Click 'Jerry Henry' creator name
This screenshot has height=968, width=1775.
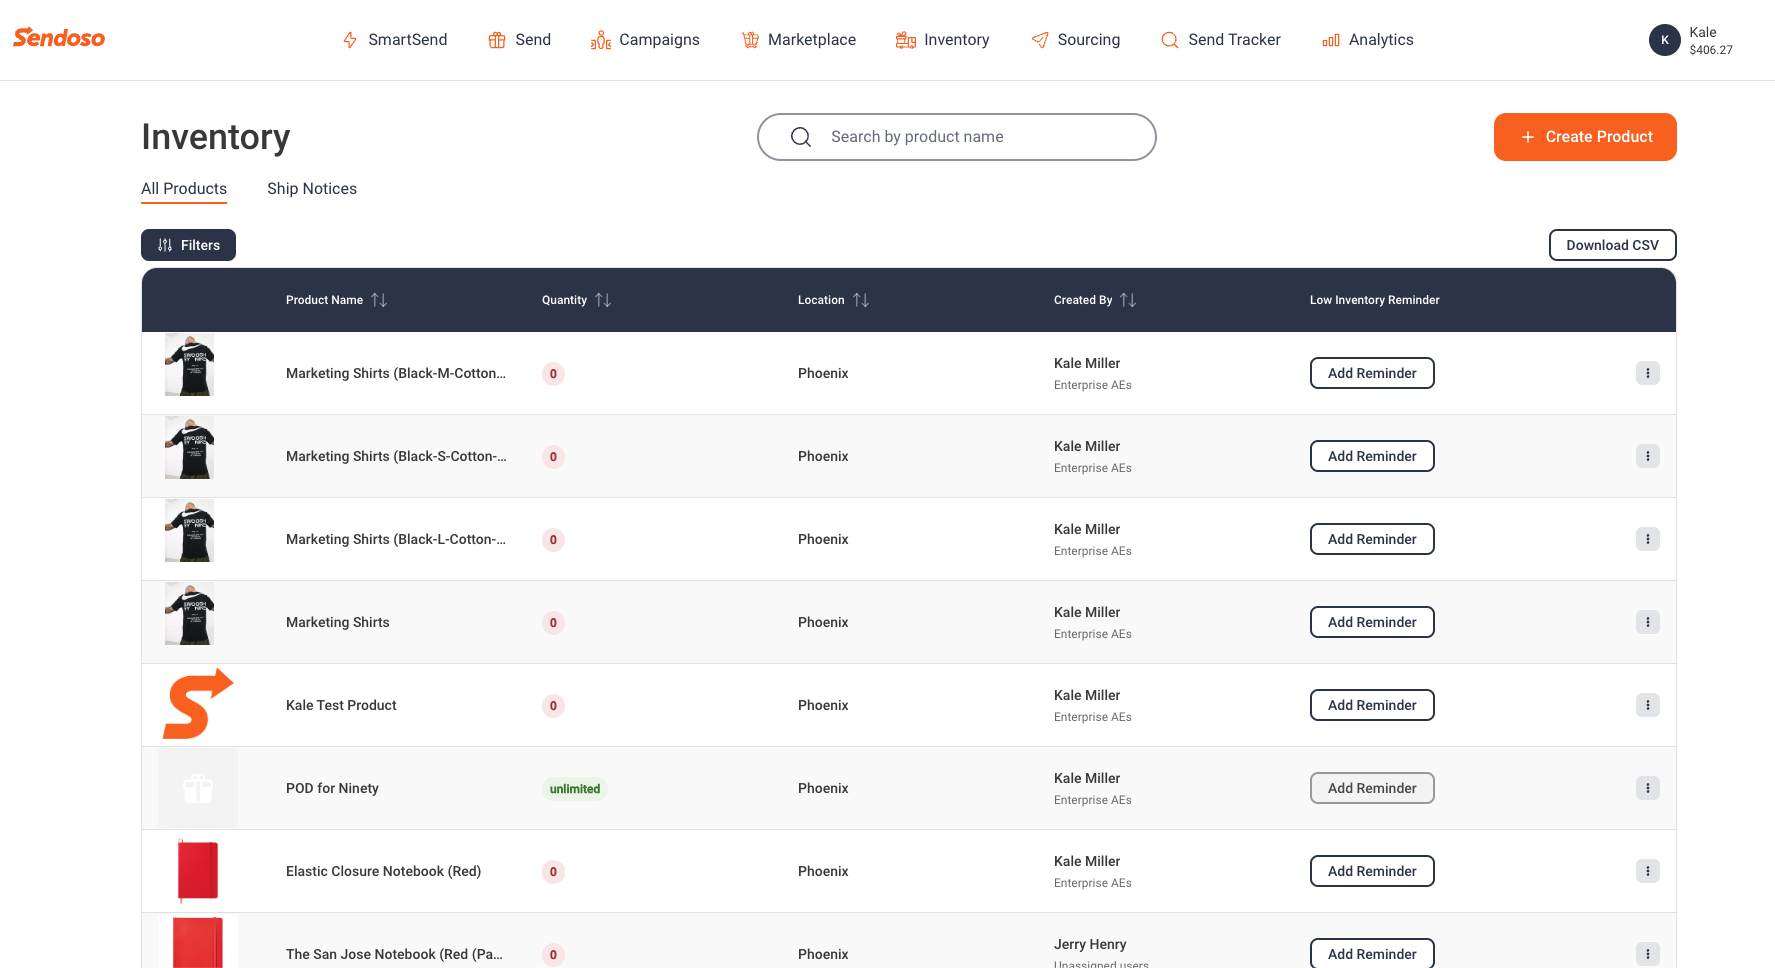coord(1090,944)
